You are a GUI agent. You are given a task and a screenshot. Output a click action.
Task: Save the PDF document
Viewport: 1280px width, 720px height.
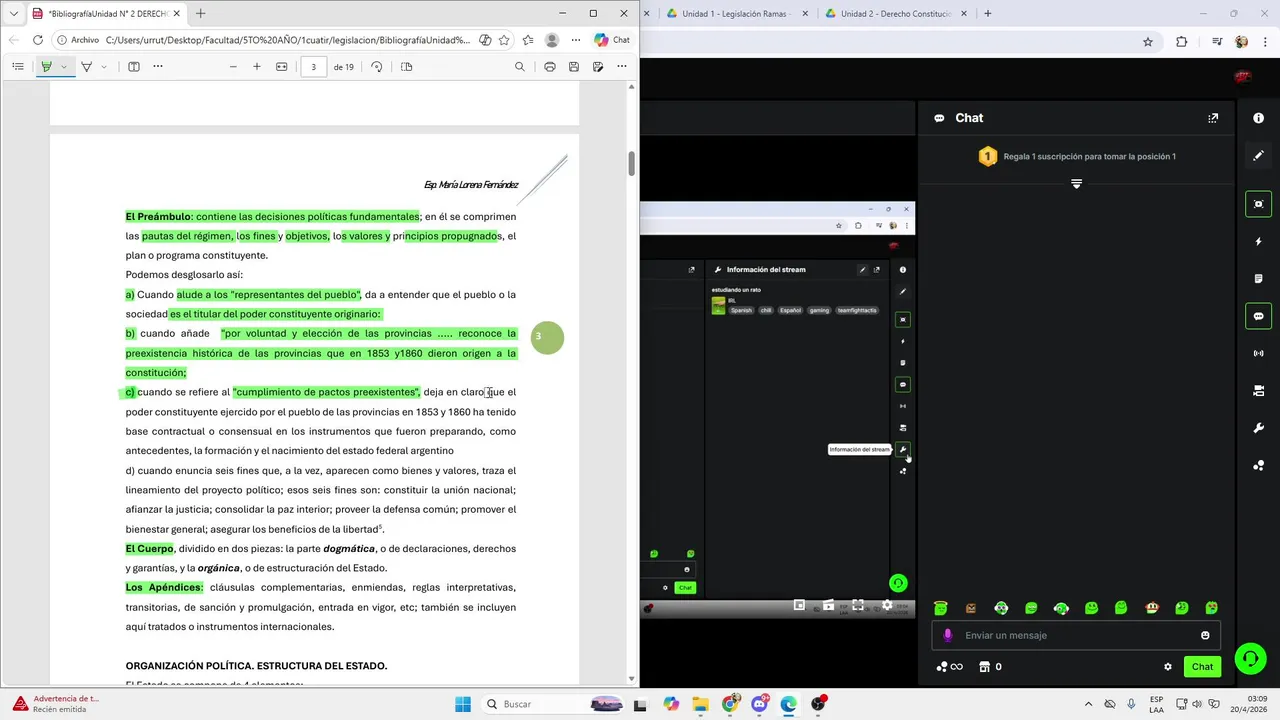point(574,67)
